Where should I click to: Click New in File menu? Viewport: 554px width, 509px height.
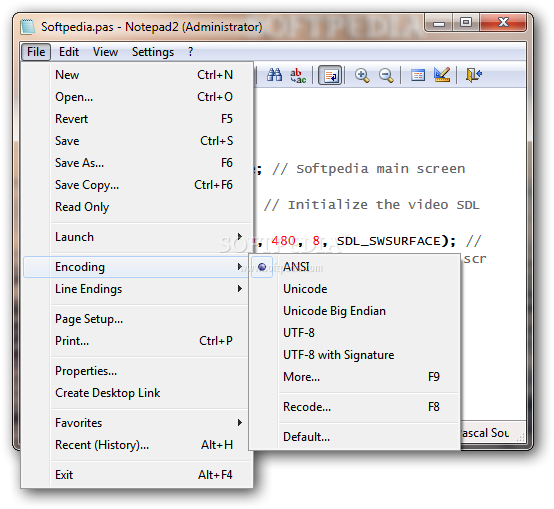(138, 75)
